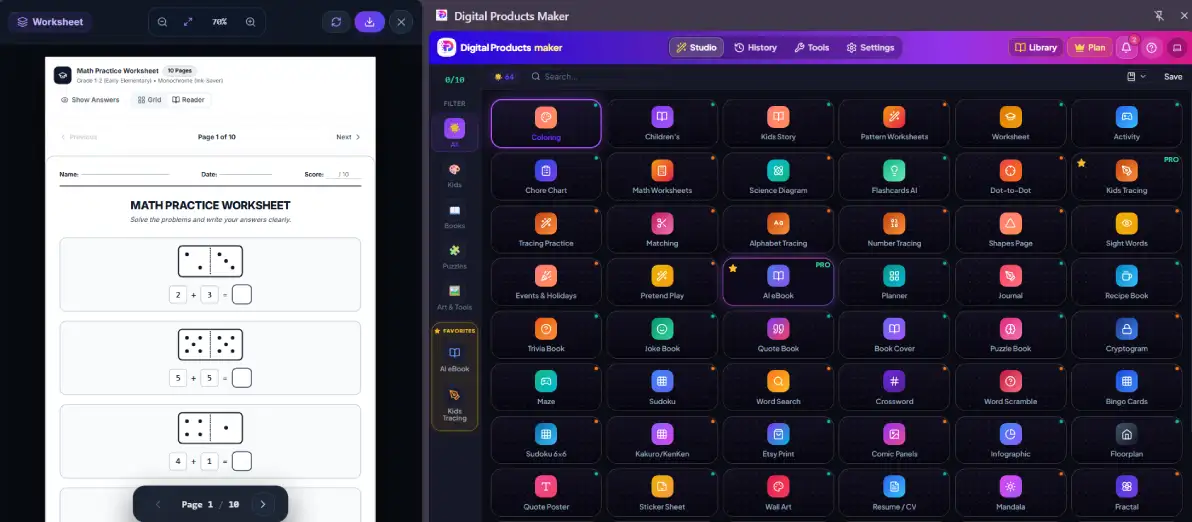The image size is (1192, 522).
Task: Click the Save button
Action: coord(1173,77)
